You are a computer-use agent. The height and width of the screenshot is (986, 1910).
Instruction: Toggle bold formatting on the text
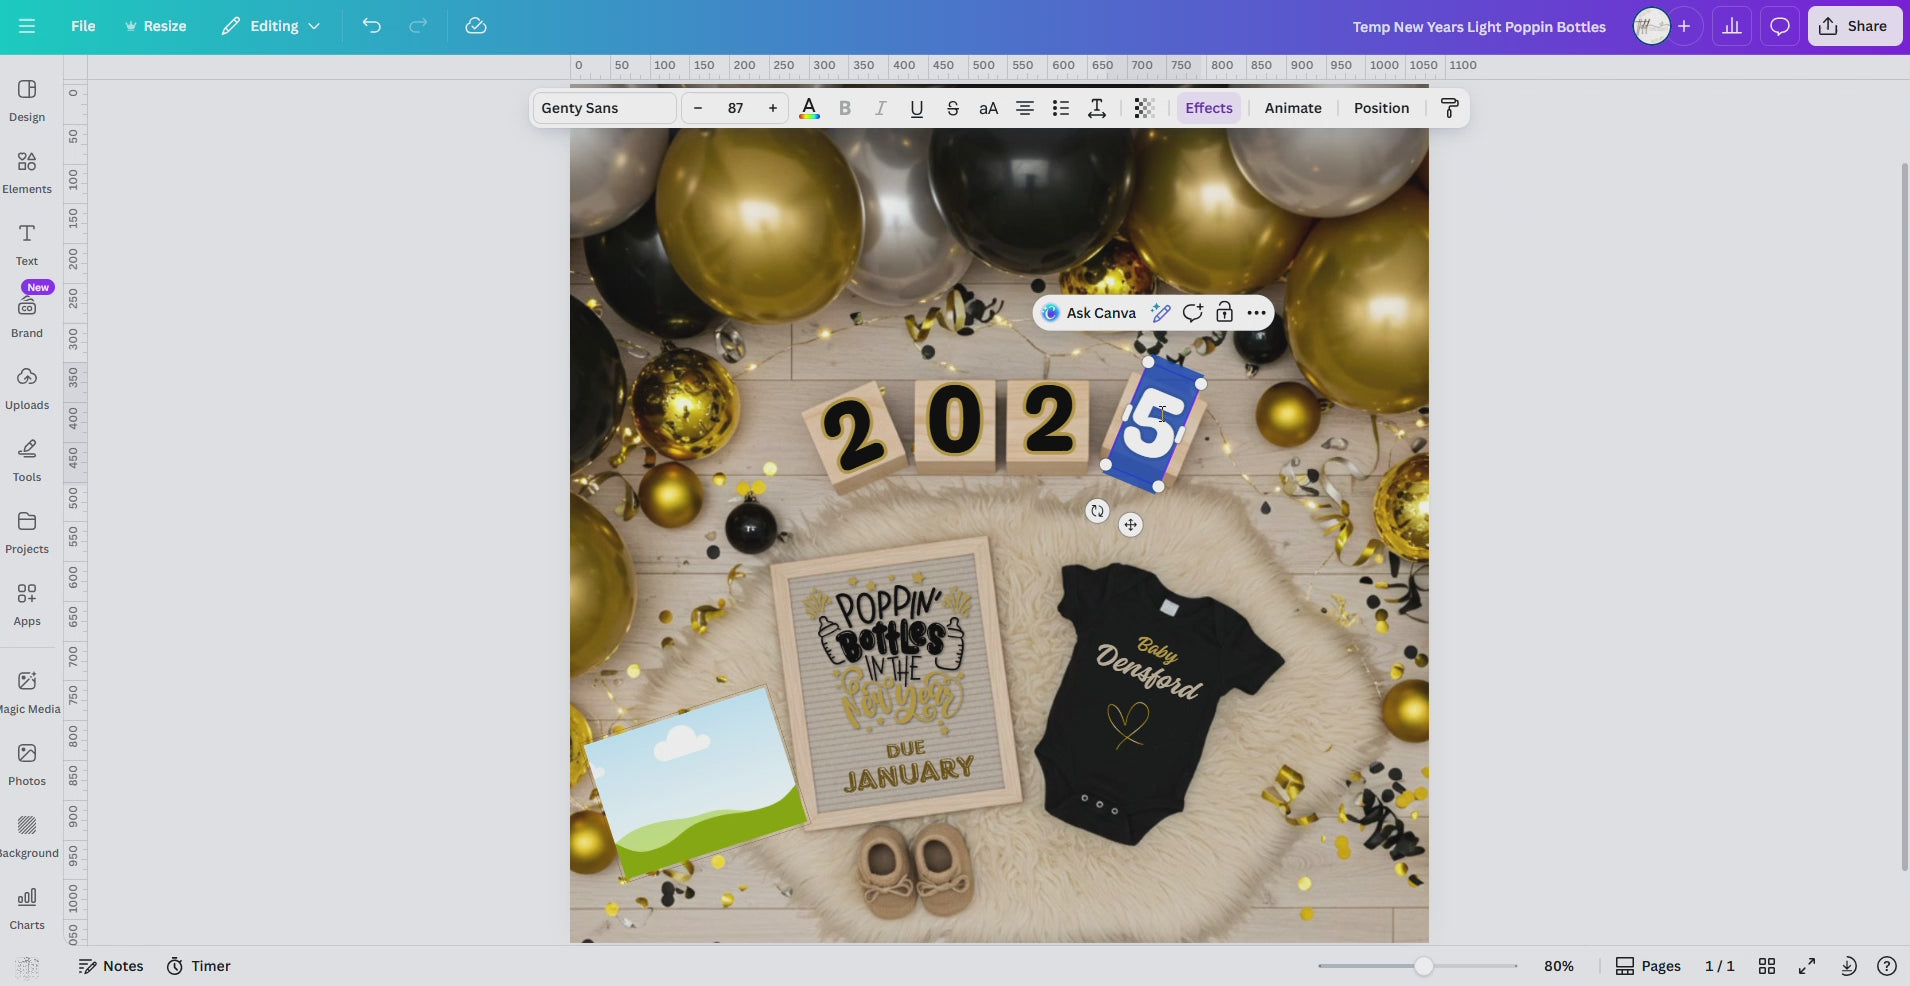coord(845,108)
